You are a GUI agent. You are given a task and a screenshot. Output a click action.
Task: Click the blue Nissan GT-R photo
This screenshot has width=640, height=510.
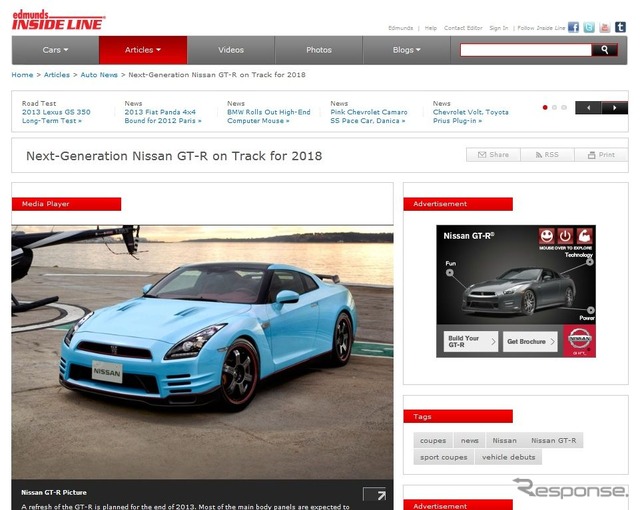pyautogui.click(x=202, y=352)
